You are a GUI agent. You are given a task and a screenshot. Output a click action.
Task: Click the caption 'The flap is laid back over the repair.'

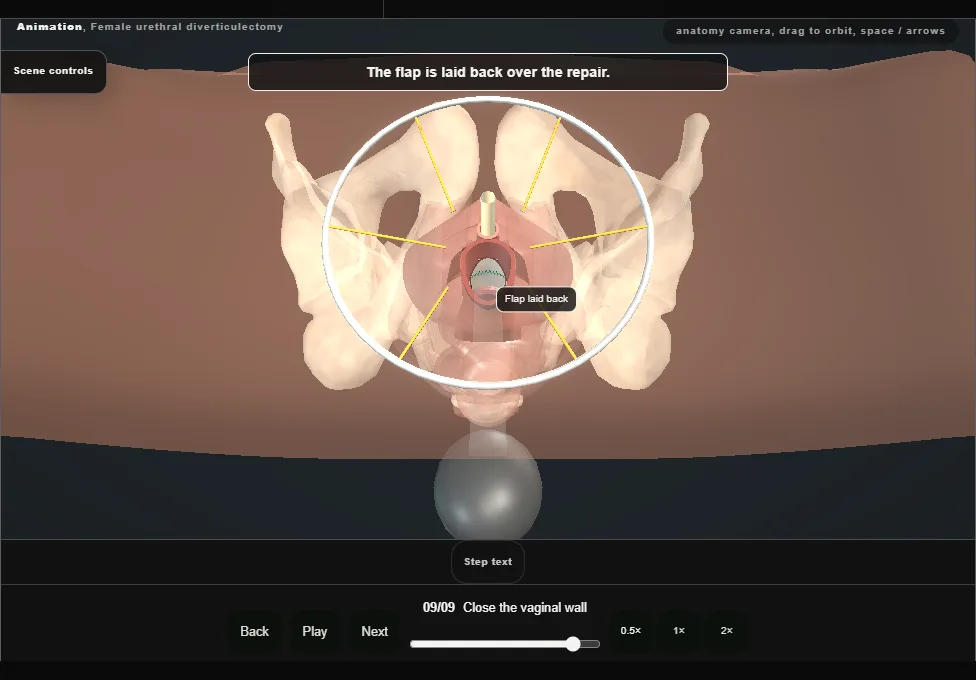[488, 72]
